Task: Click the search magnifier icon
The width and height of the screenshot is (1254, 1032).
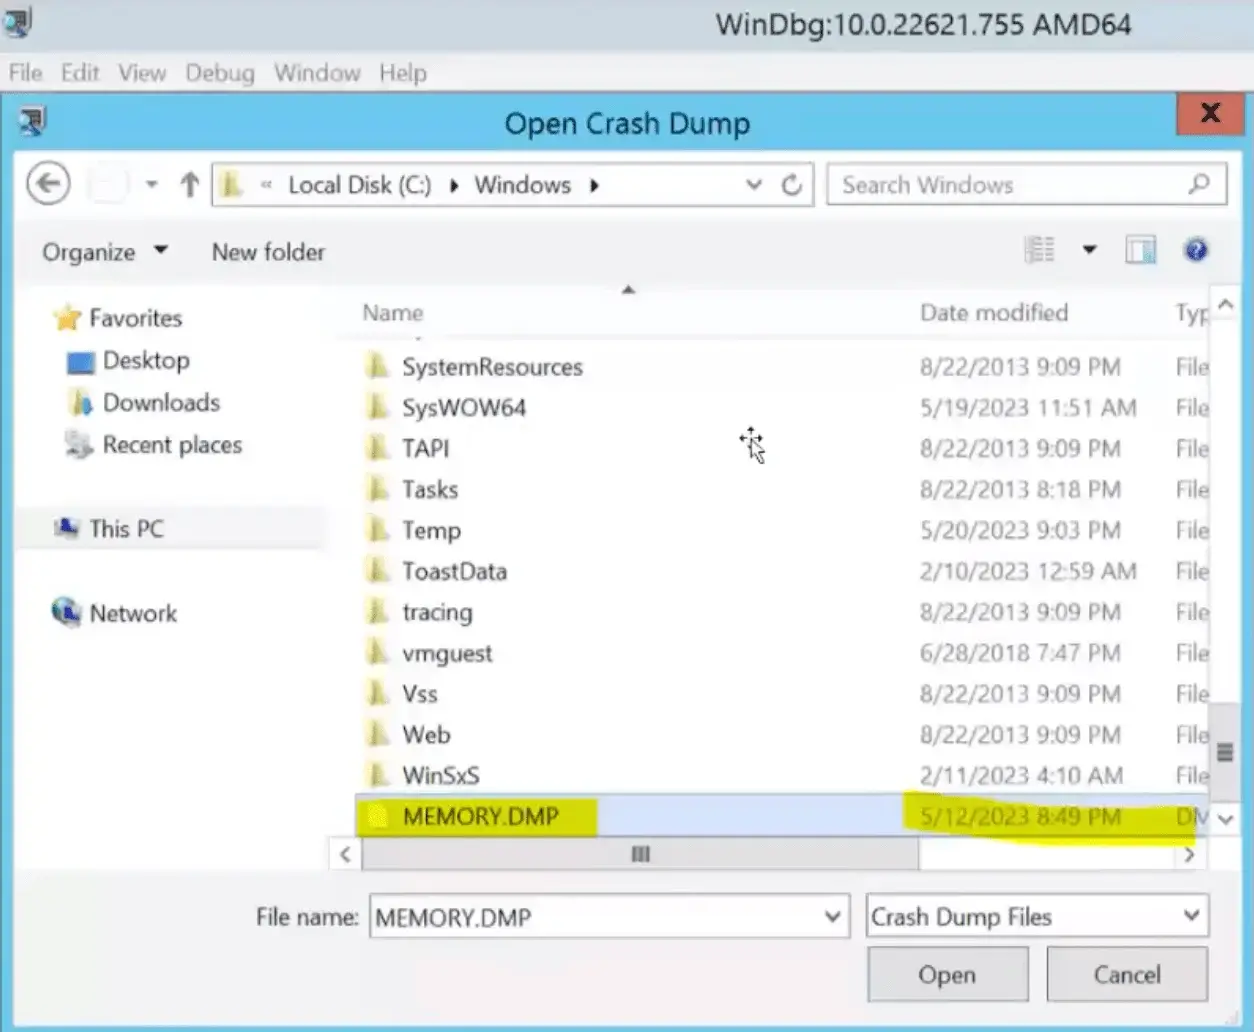Action: 1199,184
